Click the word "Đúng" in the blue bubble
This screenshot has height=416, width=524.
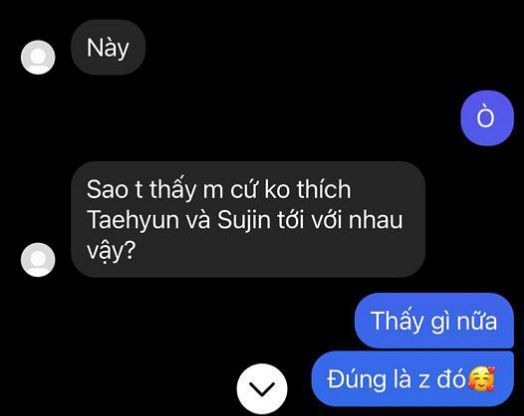pyautogui.click(x=356, y=380)
